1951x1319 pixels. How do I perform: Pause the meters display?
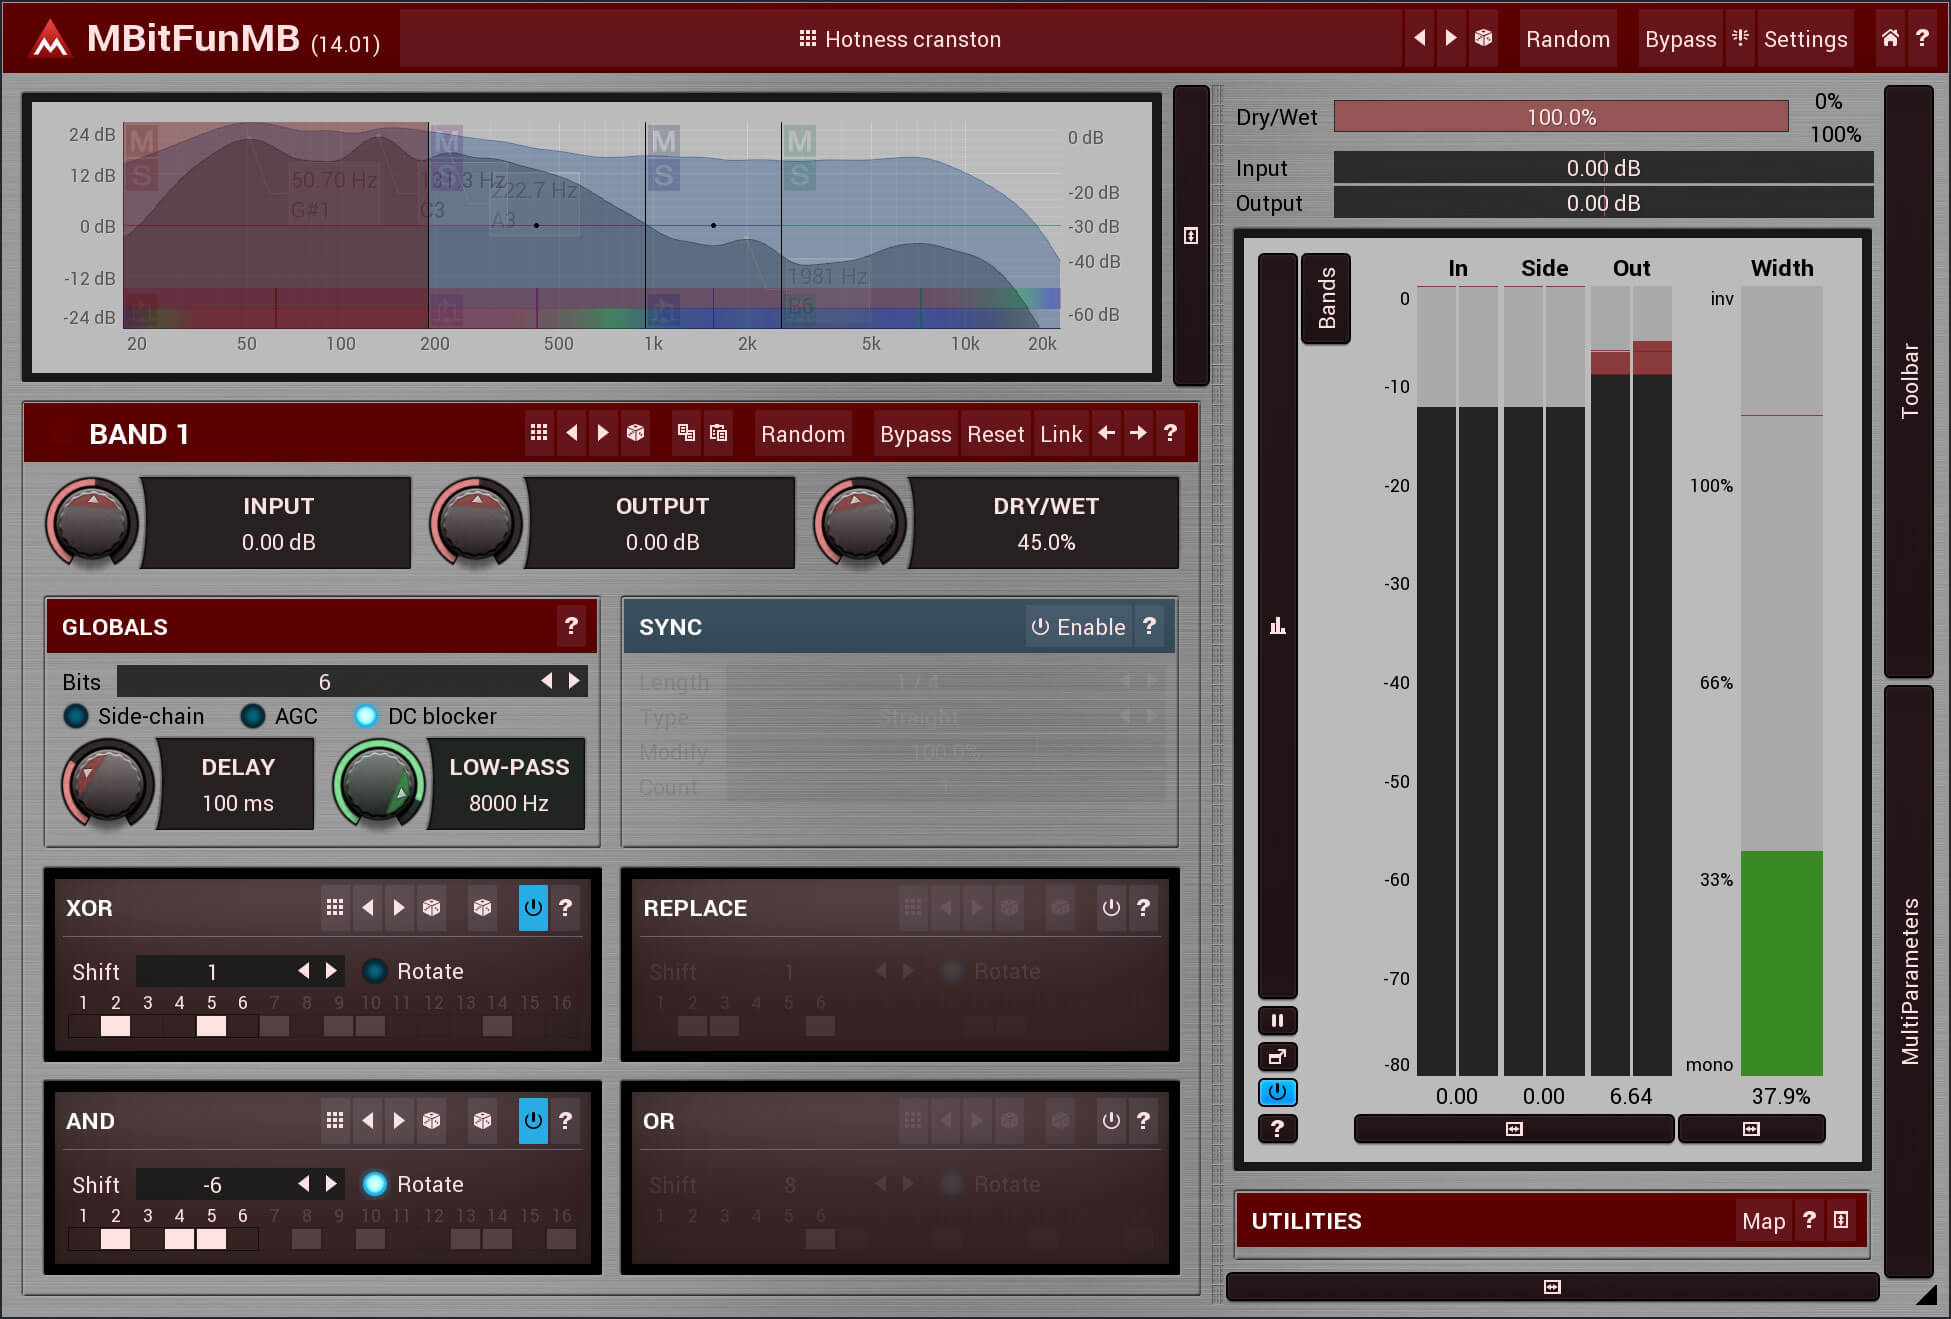point(1277,1021)
